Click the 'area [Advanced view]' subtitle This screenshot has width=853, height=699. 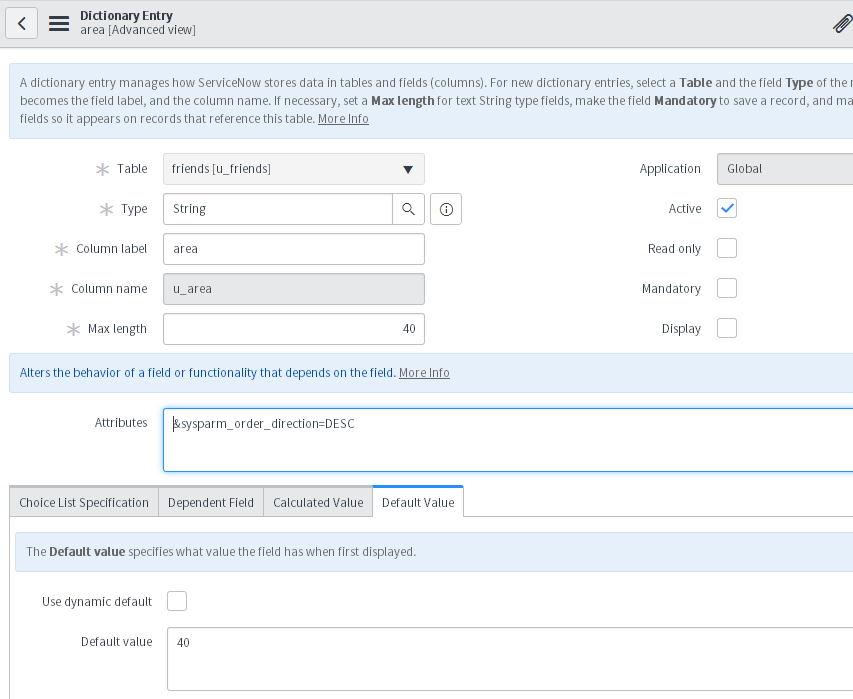tap(138, 30)
